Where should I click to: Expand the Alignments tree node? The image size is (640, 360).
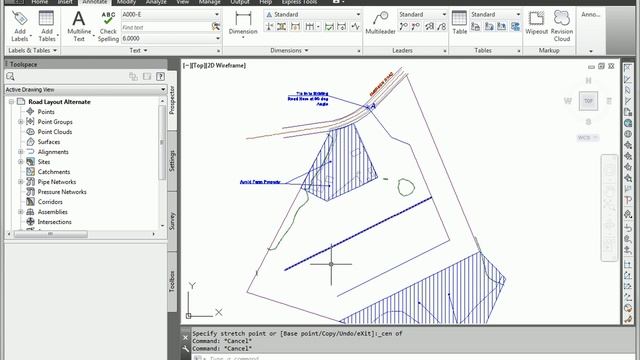(20, 152)
